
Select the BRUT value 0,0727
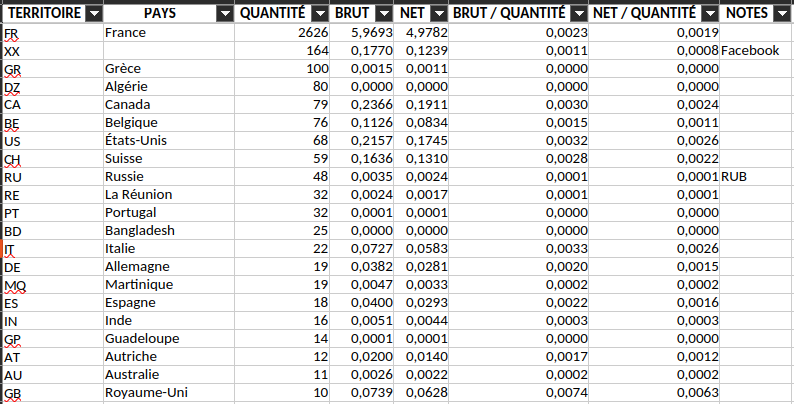tap(362, 249)
